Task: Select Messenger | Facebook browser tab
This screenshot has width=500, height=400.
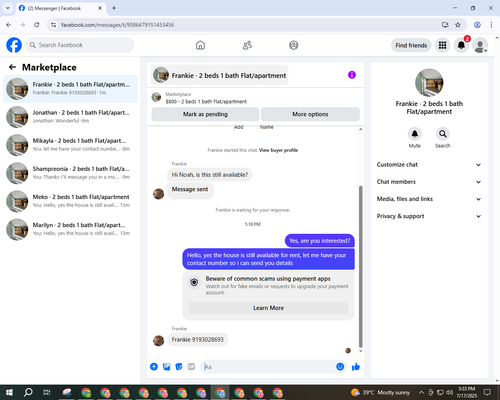Action: pyautogui.click(x=61, y=8)
